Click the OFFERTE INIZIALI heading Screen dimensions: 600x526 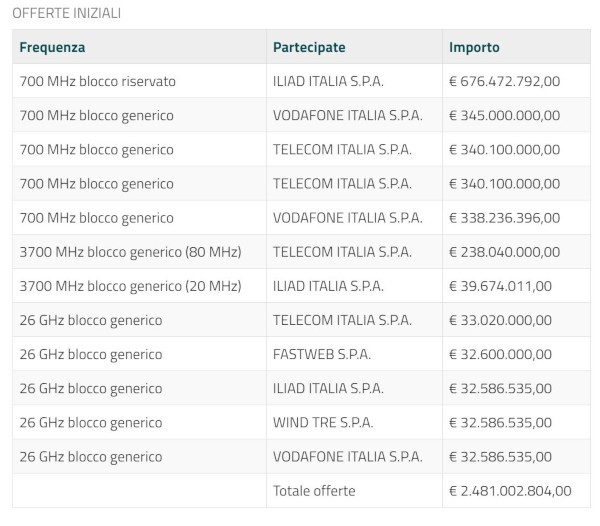pyautogui.click(x=67, y=13)
